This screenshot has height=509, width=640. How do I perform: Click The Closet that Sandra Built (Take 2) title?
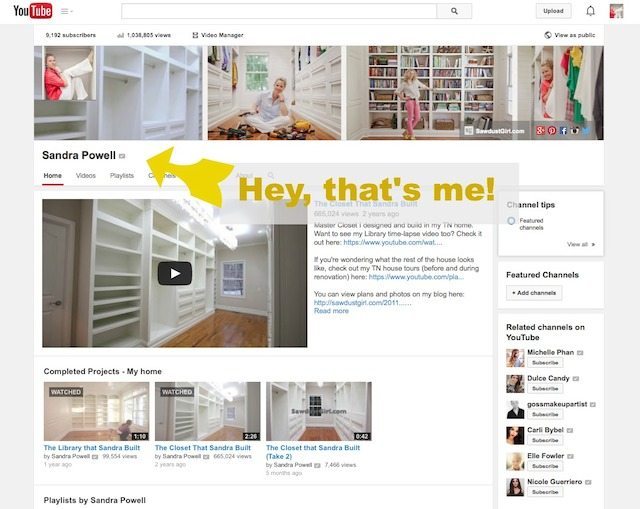313,452
